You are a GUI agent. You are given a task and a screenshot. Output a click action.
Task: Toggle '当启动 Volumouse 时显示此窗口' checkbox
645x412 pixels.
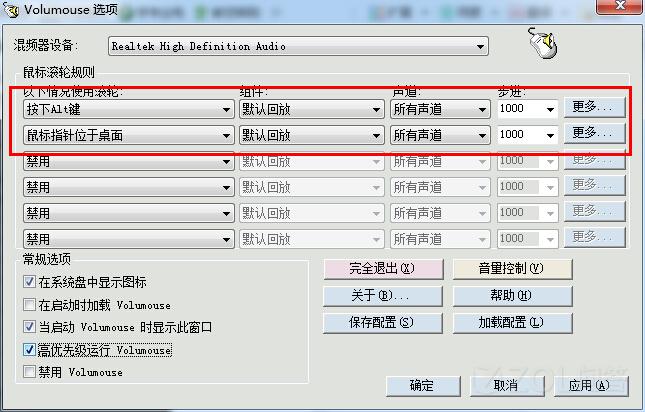pos(29,327)
